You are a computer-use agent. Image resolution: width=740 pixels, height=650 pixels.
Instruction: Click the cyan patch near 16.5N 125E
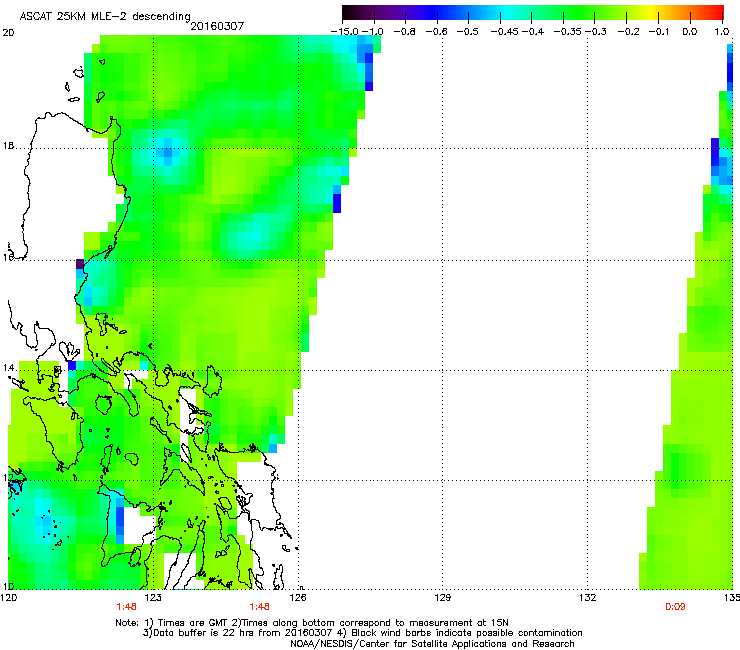coord(249,234)
